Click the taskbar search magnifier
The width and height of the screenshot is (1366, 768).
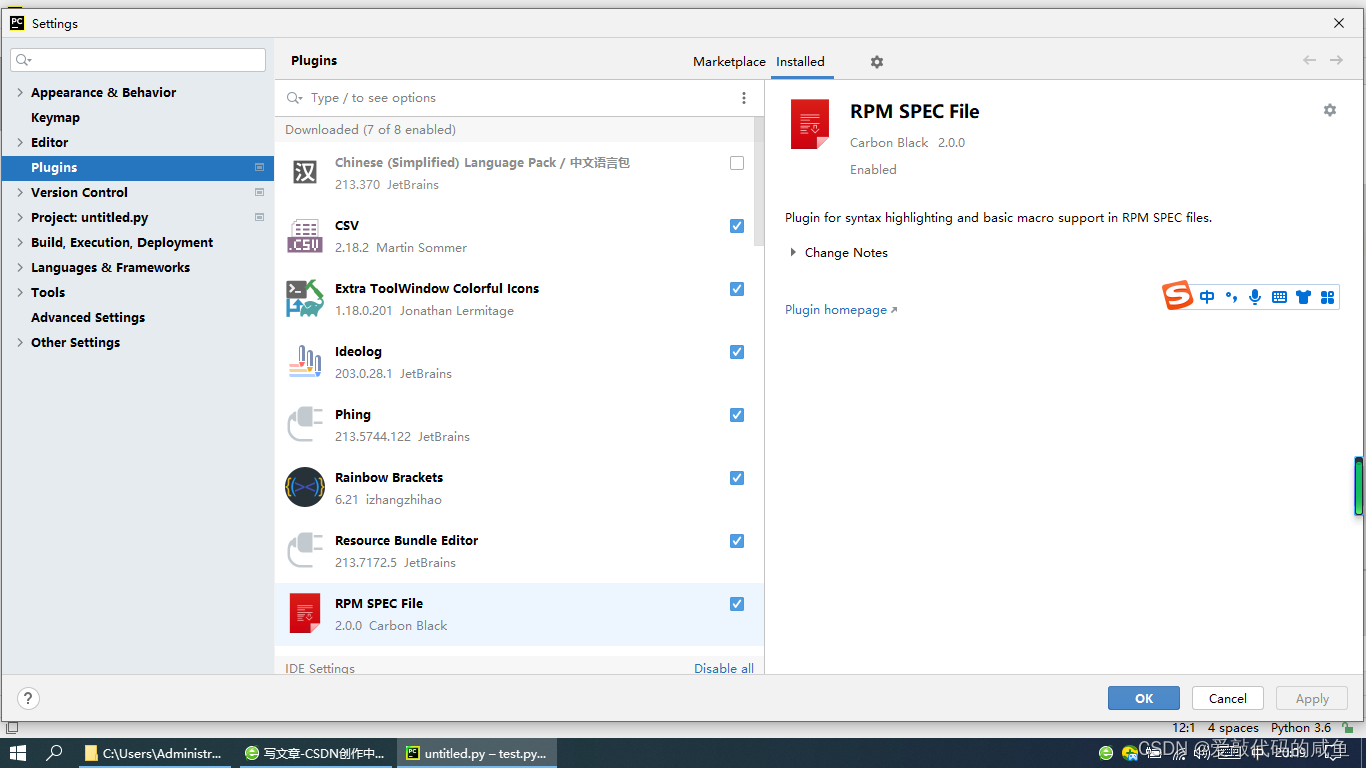point(55,753)
